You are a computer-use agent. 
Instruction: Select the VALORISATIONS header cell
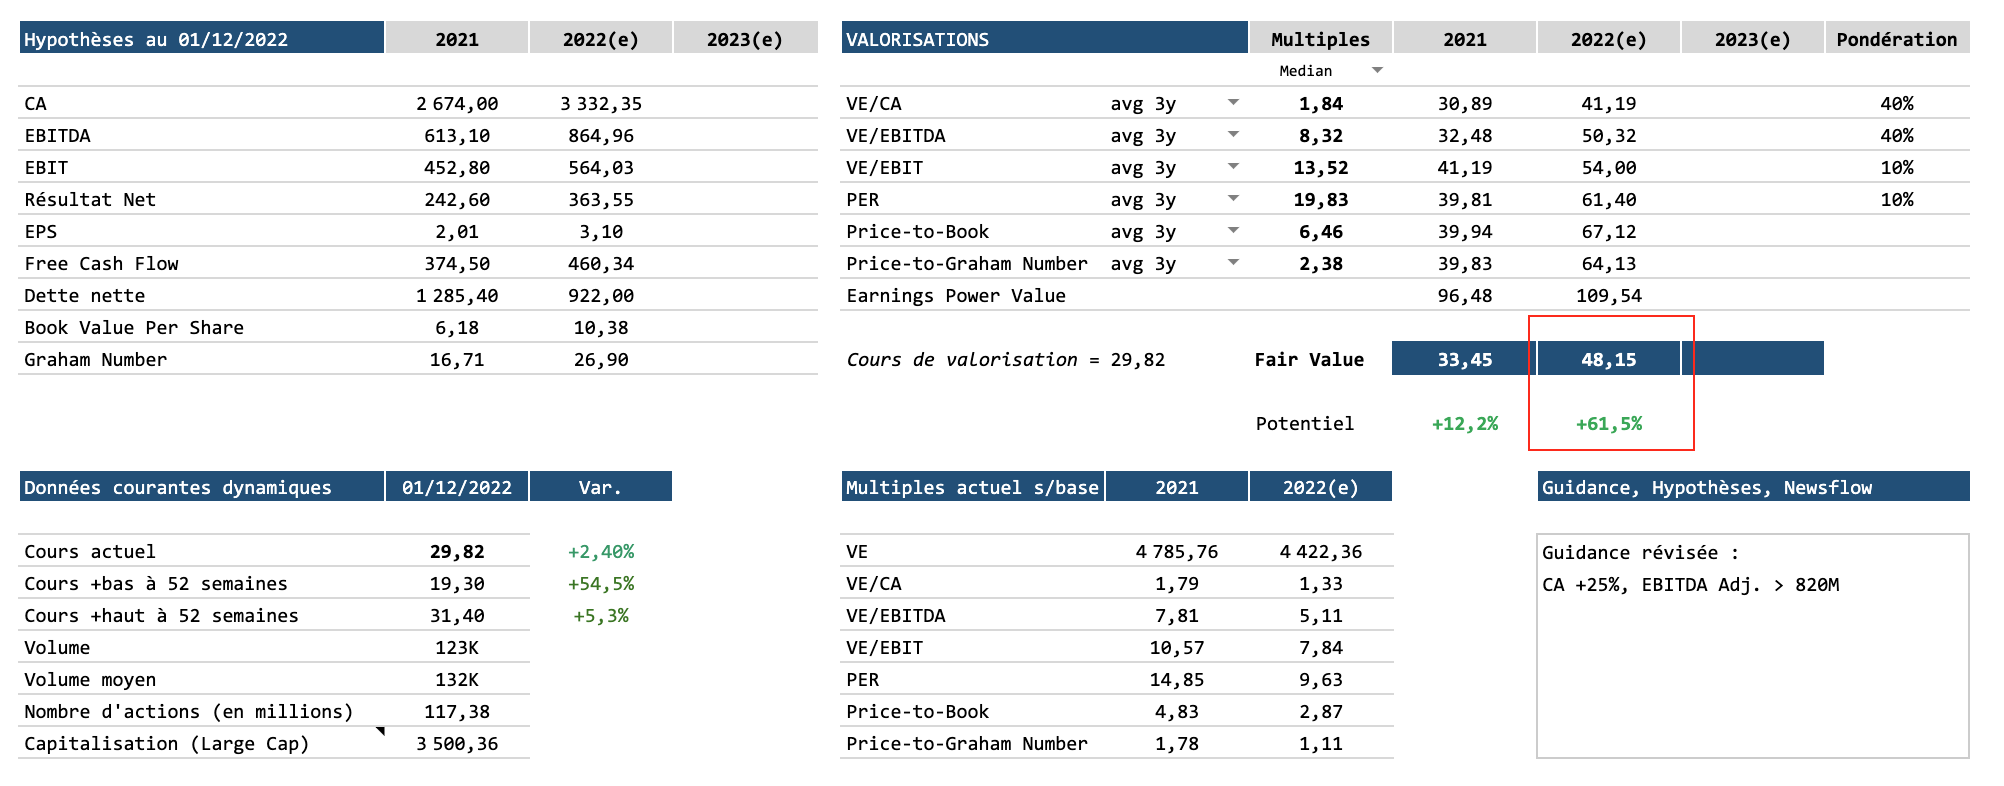(1043, 39)
